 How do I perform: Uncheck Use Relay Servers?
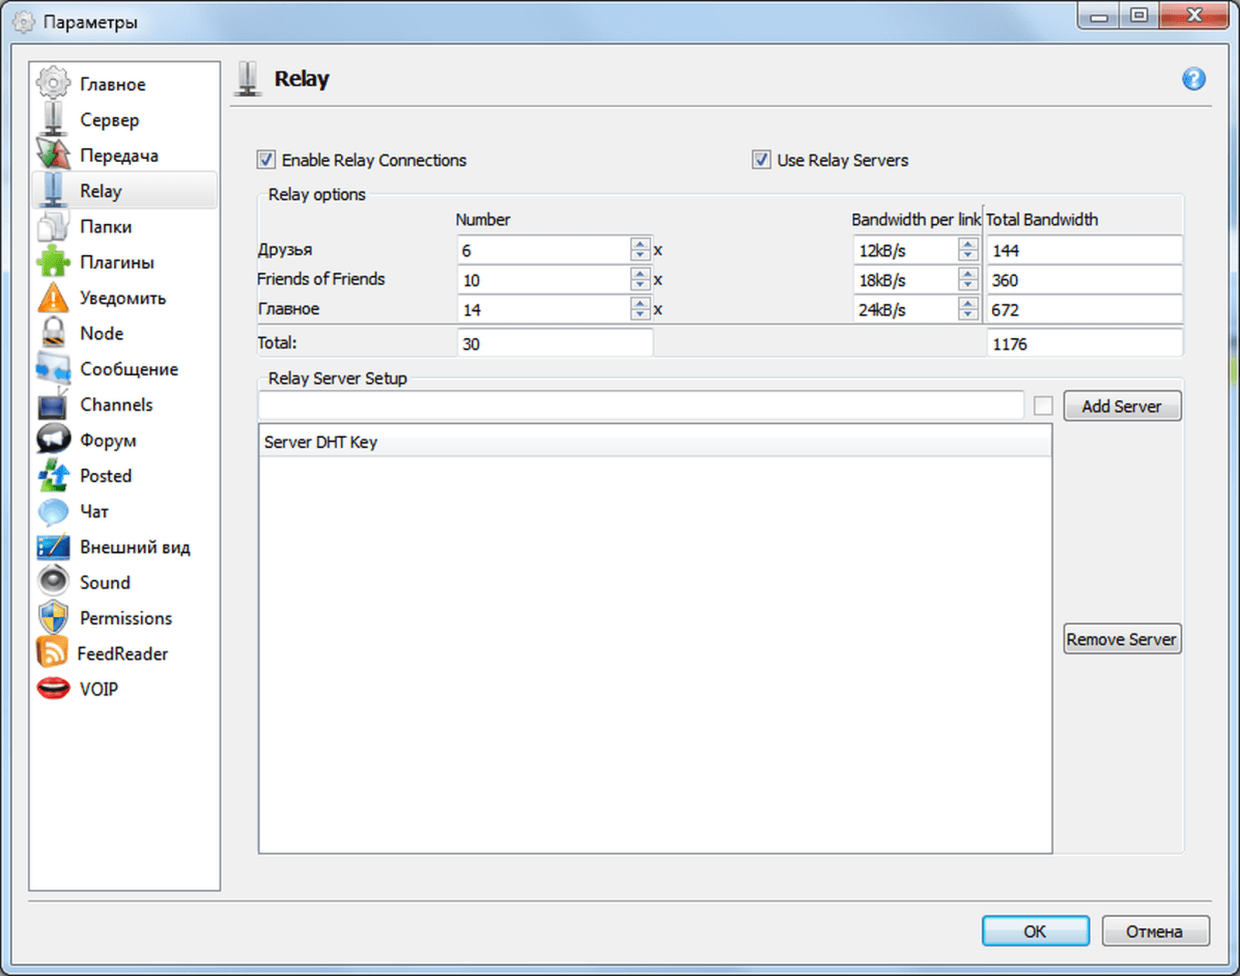click(761, 160)
